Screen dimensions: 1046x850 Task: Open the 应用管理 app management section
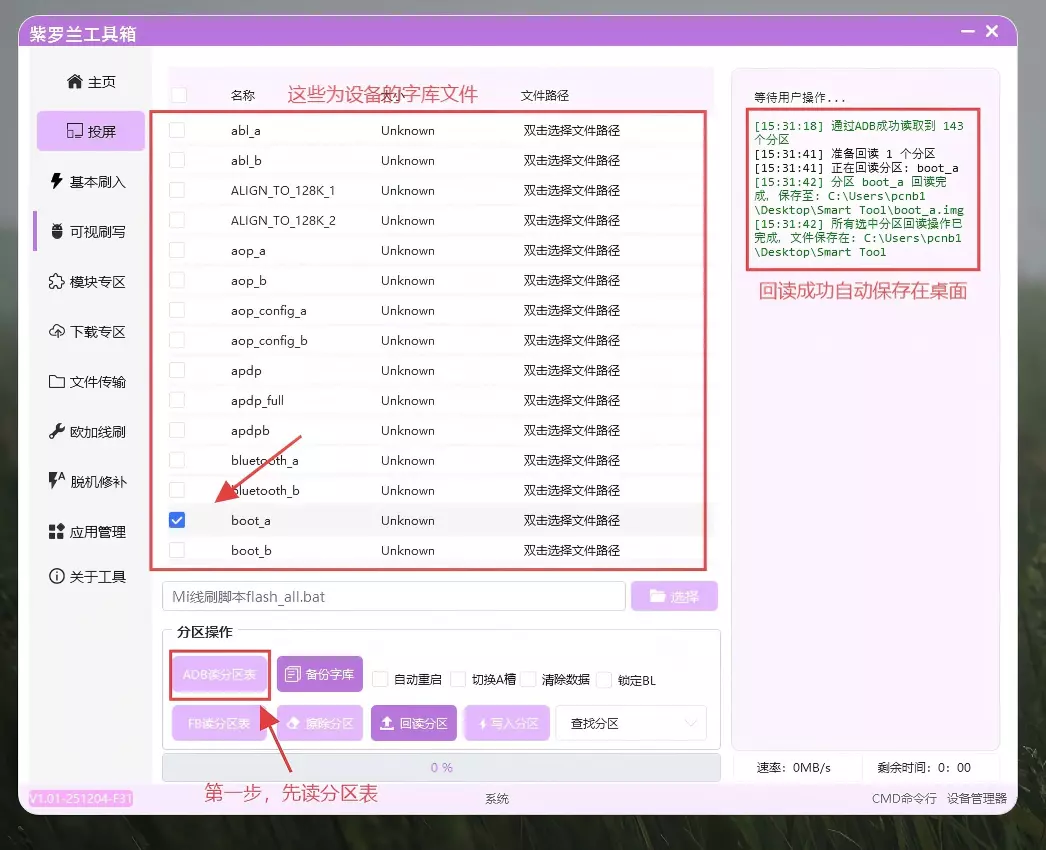(x=88, y=530)
